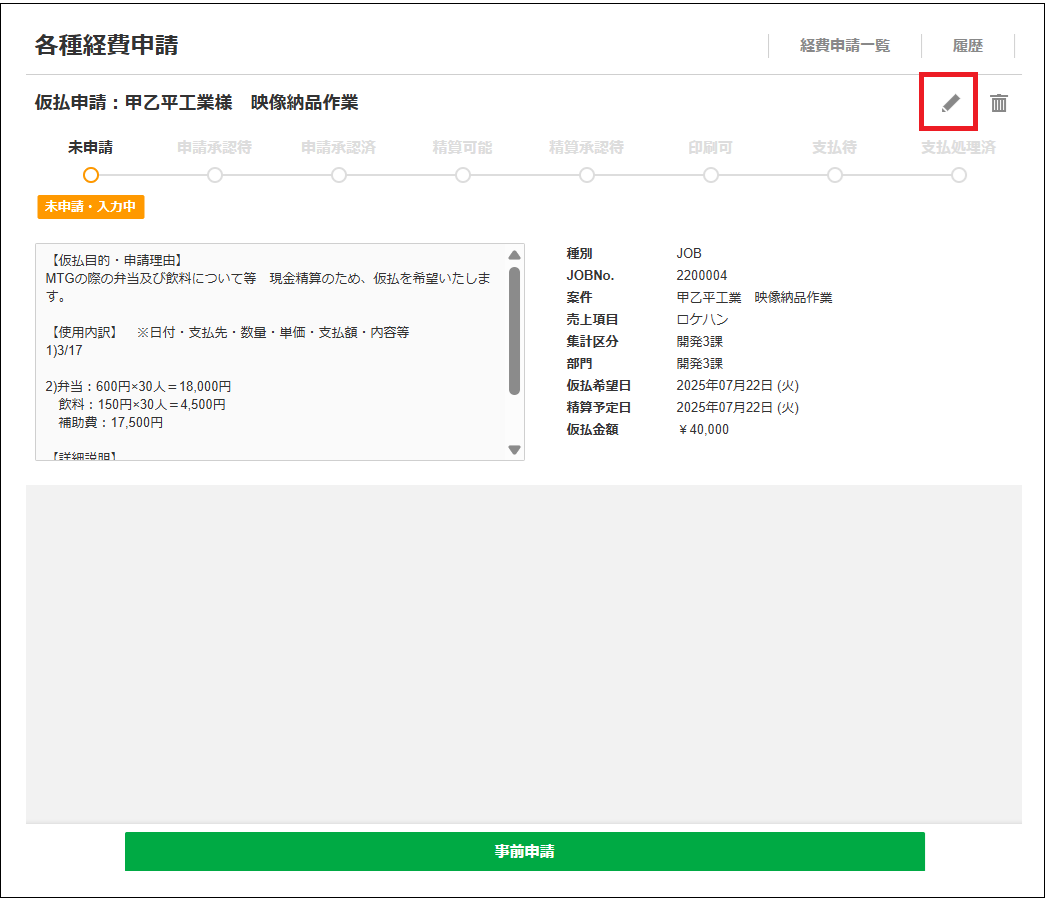Click the 支払処理済 step circle
Image resolution: width=1049 pixels, height=902 pixels.
959,175
